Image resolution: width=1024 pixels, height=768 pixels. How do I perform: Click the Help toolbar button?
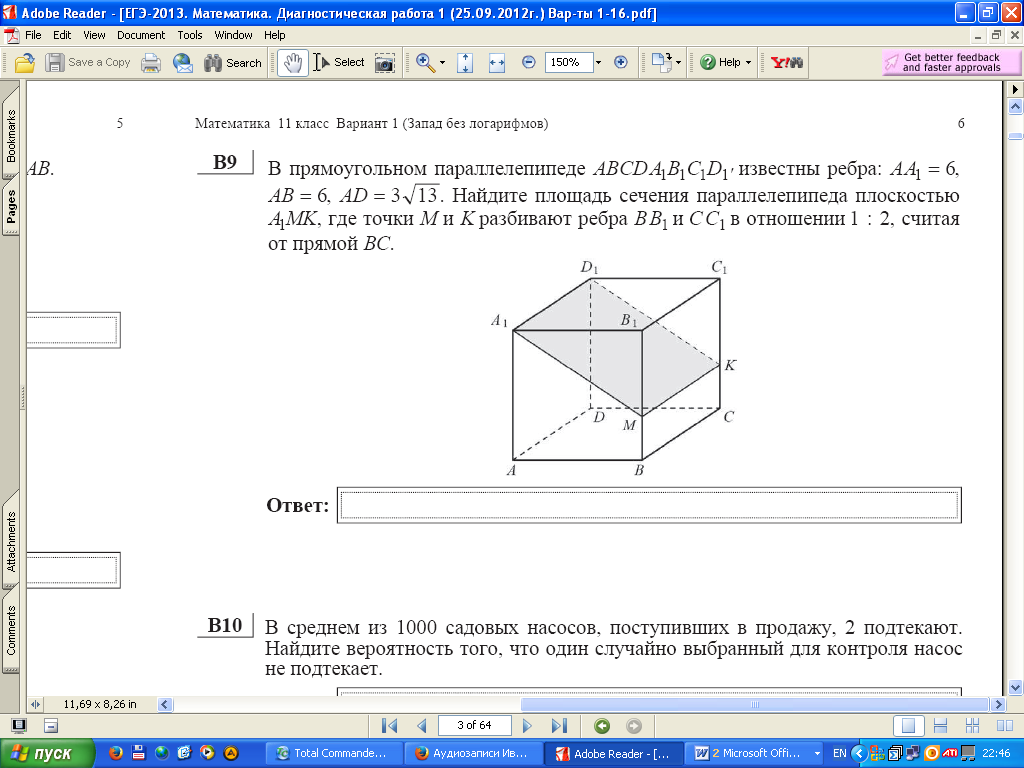tap(720, 63)
